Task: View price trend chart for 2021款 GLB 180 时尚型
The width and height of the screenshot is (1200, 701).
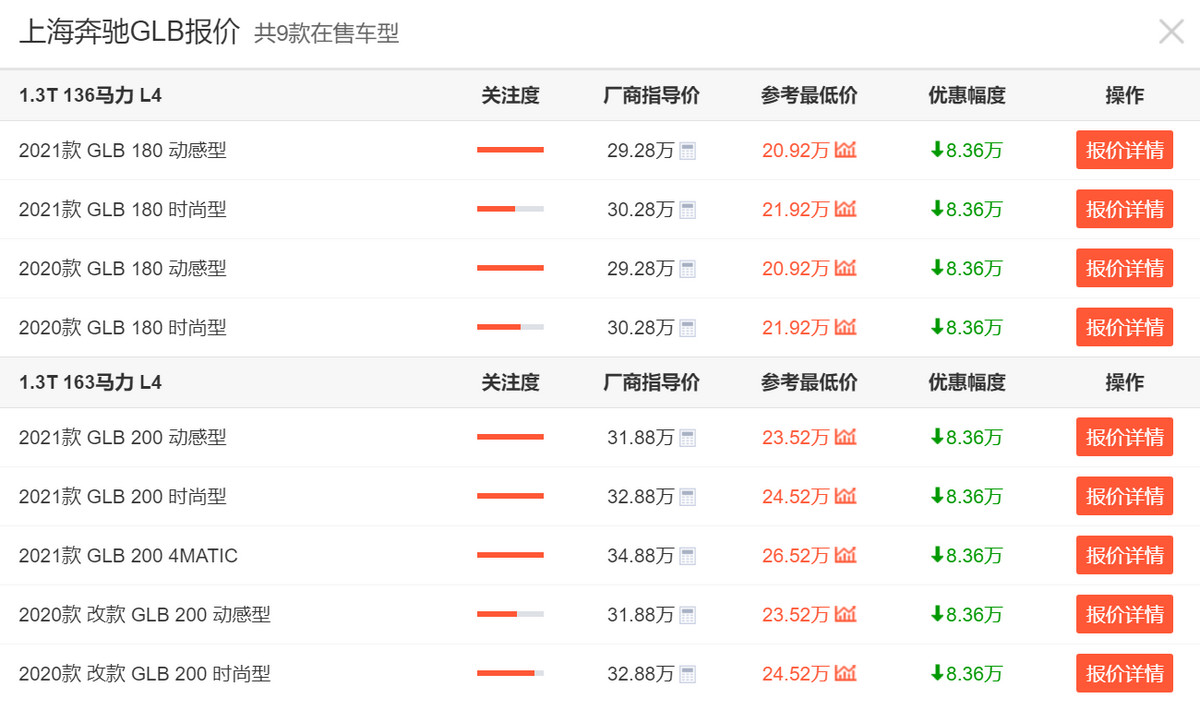Action: (846, 210)
